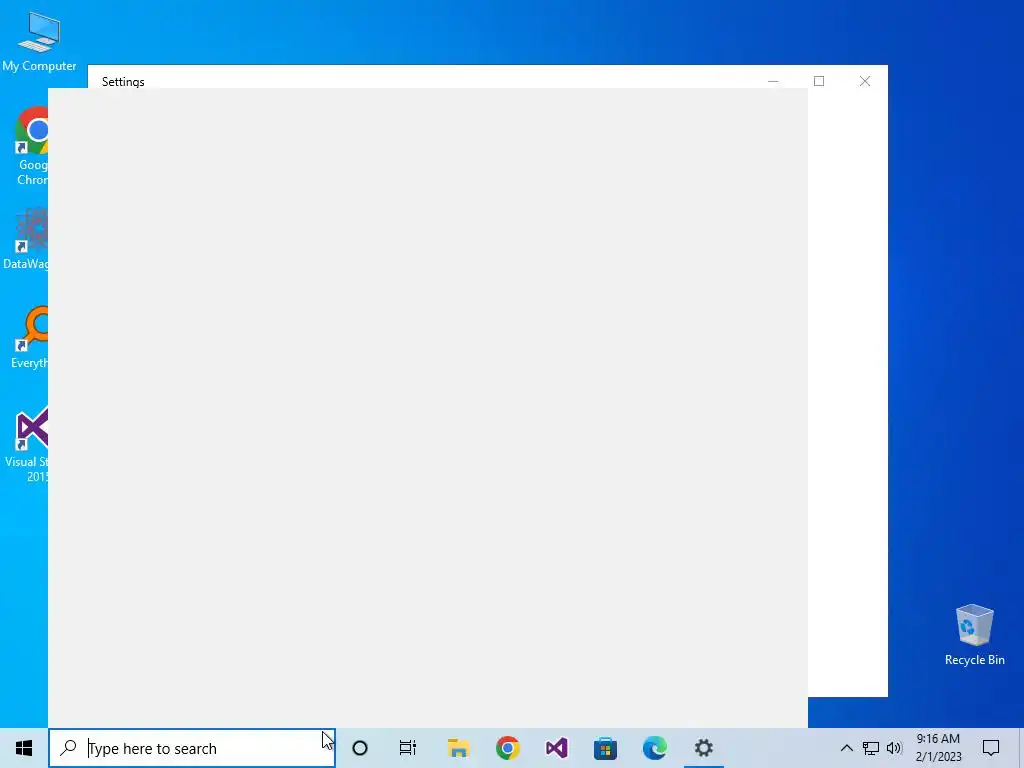Open the Start menu
1024x768 pixels.
pyautogui.click(x=24, y=748)
